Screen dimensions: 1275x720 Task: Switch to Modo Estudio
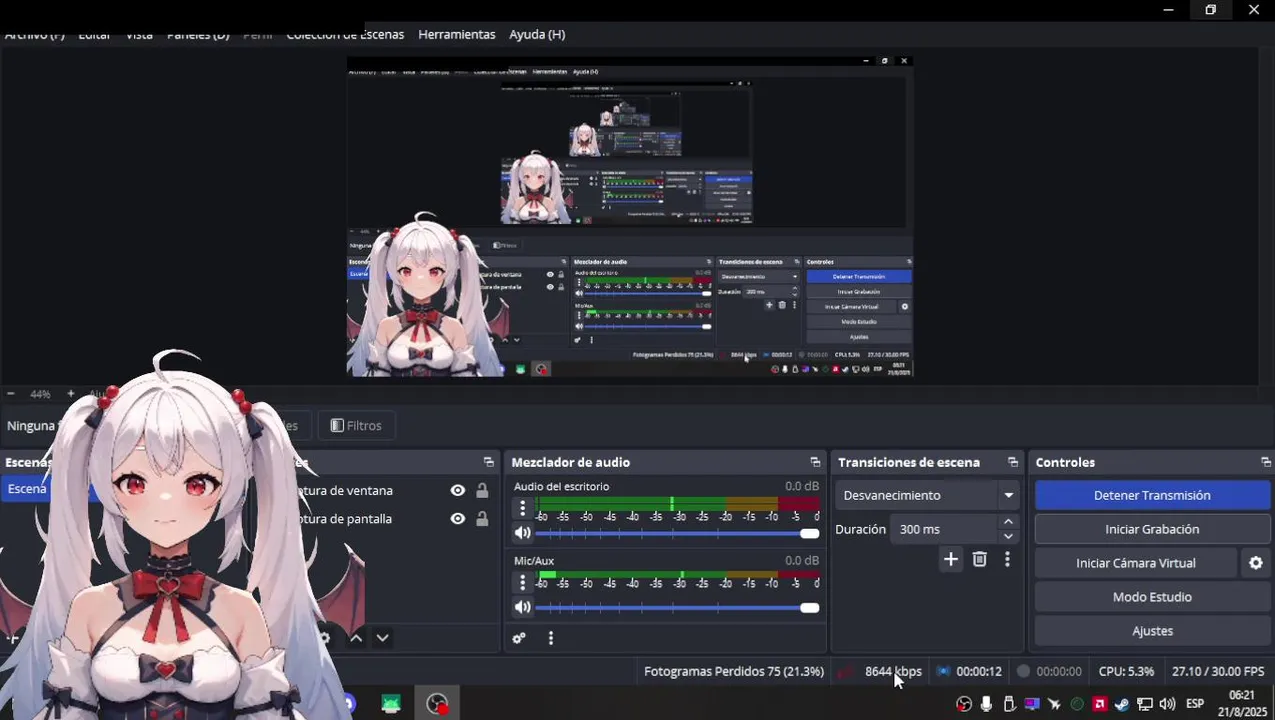click(1152, 597)
